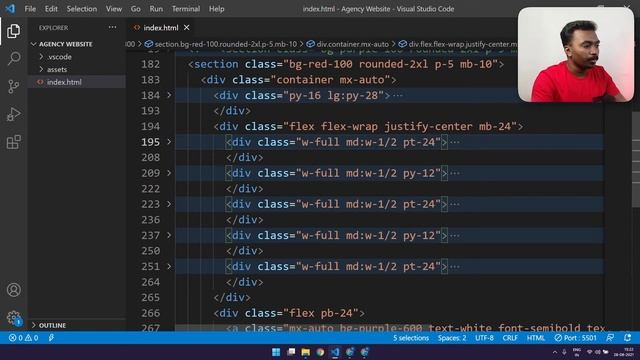The width and height of the screenshot is (640, 360).
Task: Click the feedback icon in status bar
Action: 610,338
